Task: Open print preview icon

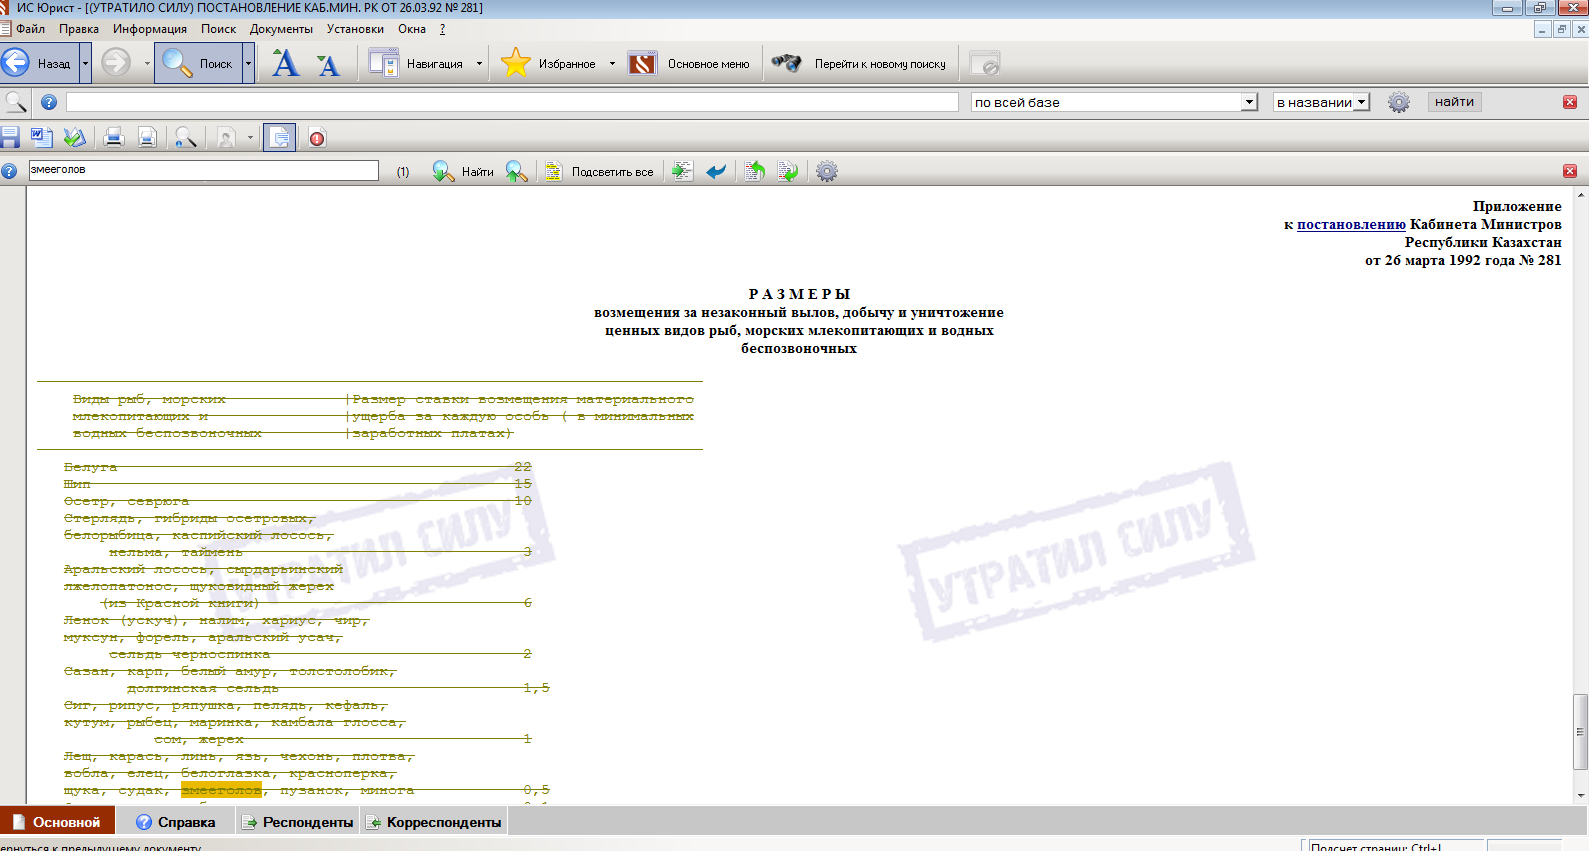Action: coord(147,137)
